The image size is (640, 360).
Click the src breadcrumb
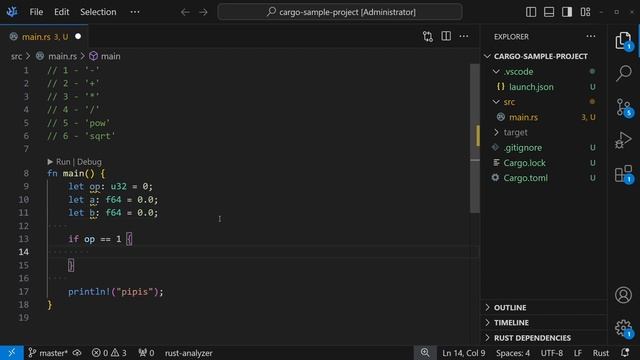(16, 56)
